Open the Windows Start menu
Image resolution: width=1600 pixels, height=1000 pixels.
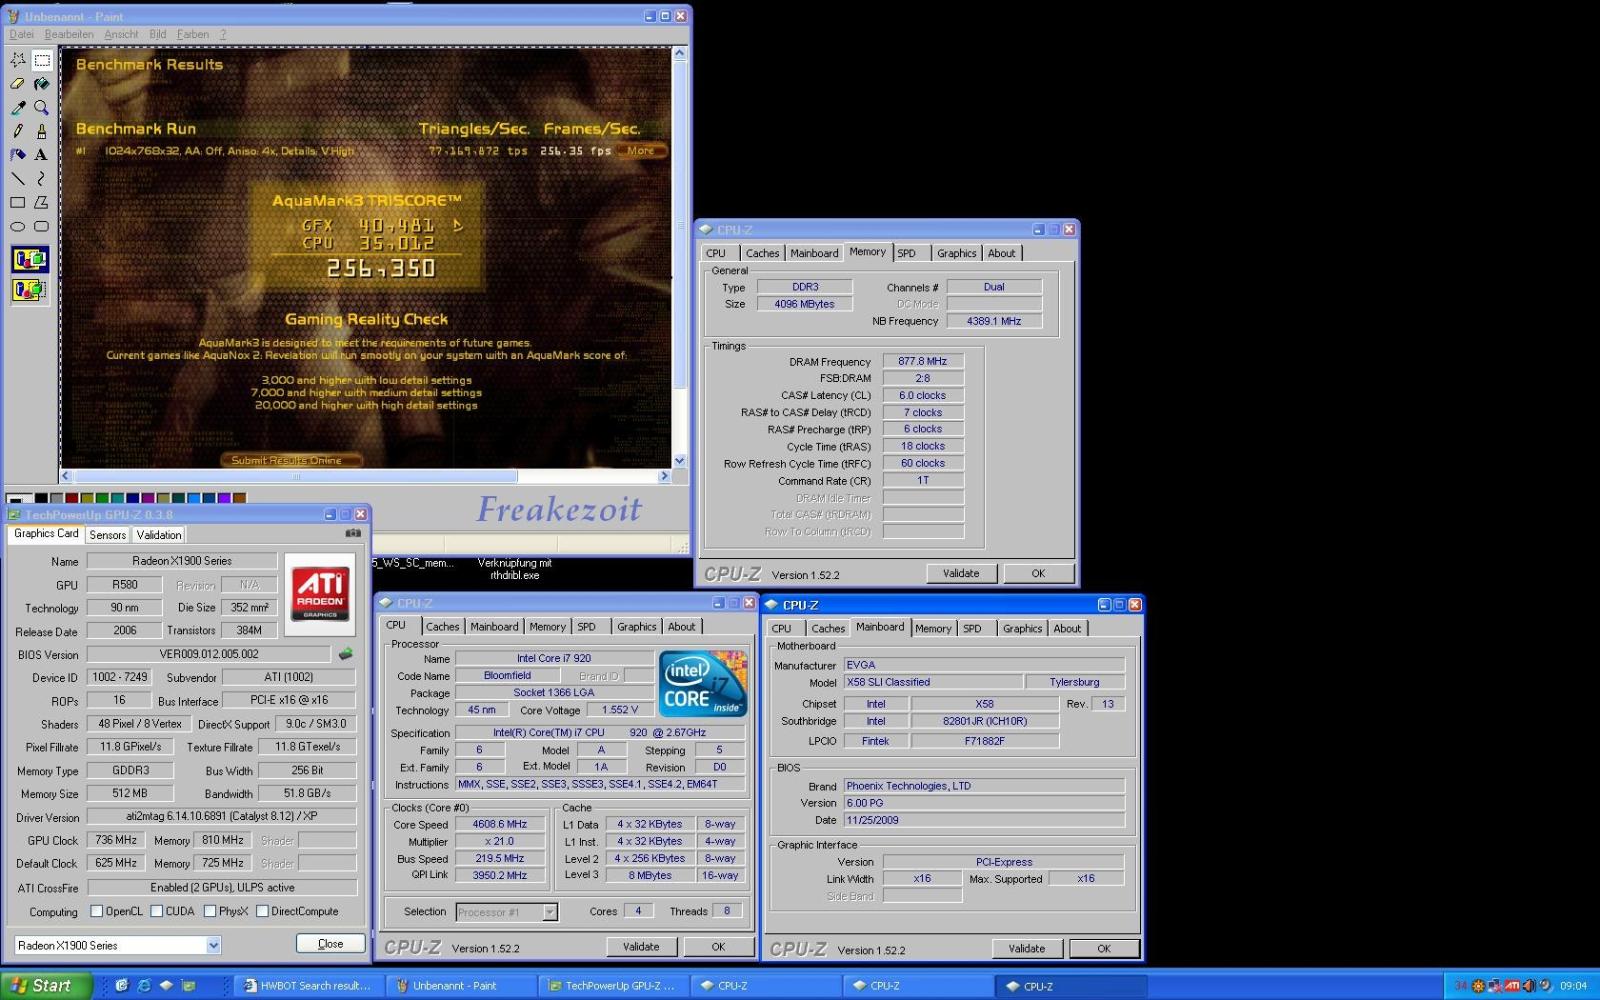tap(46, 985)
